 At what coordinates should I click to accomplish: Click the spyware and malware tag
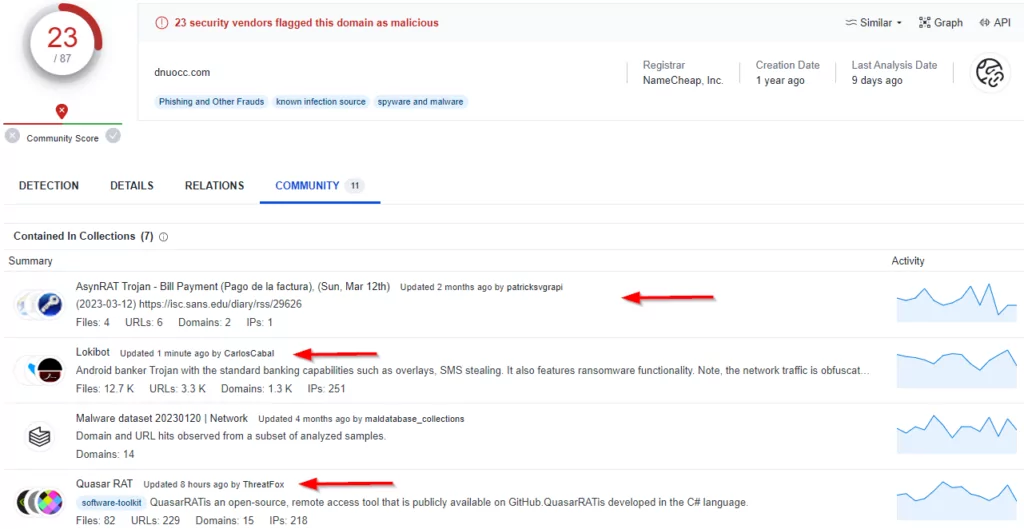421,102
